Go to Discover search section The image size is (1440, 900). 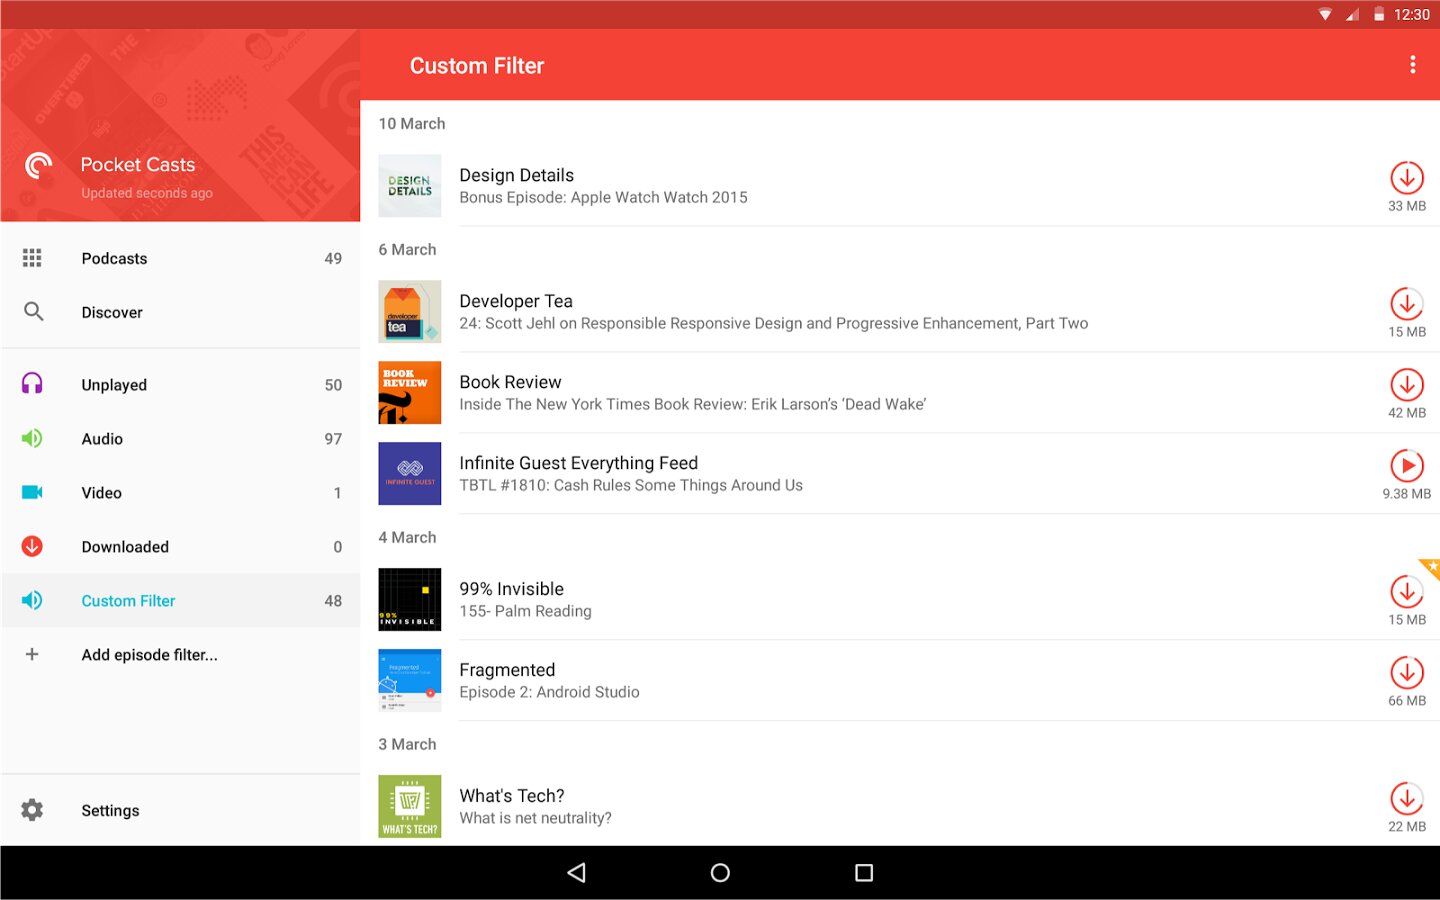[x=112, y=313]
